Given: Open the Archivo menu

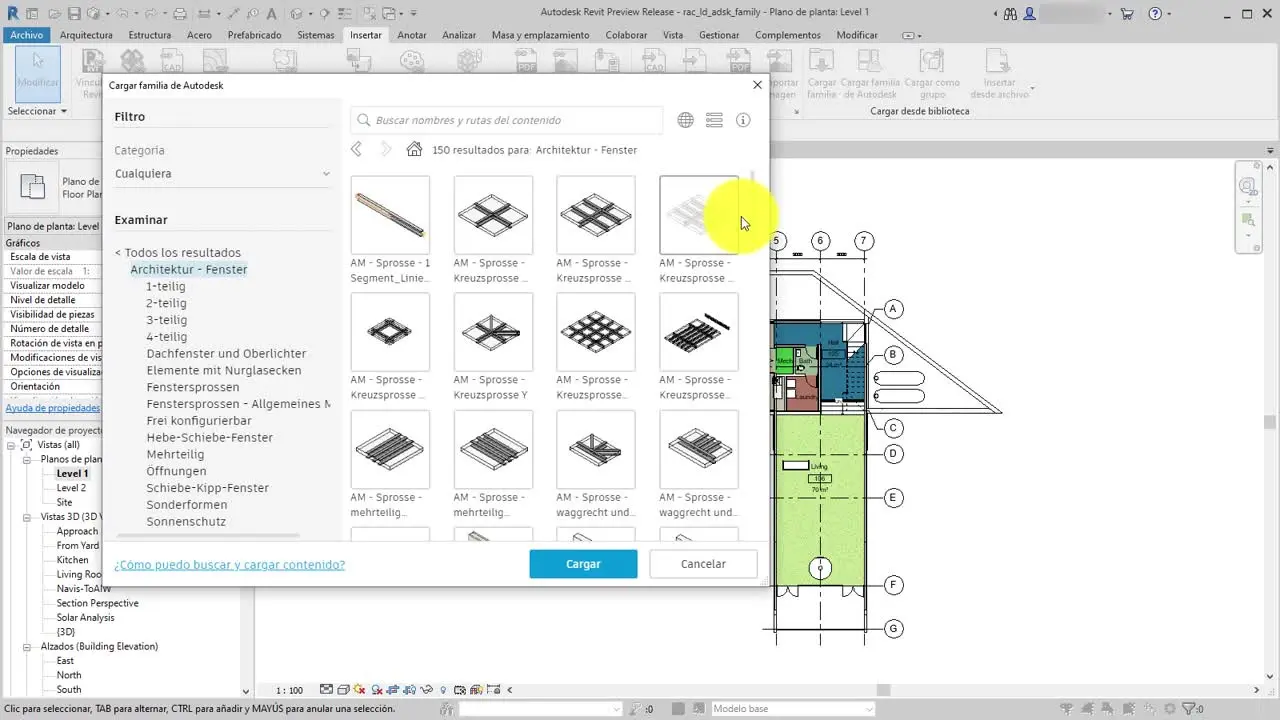Looking at the screenshot, I should click(26, 35).
